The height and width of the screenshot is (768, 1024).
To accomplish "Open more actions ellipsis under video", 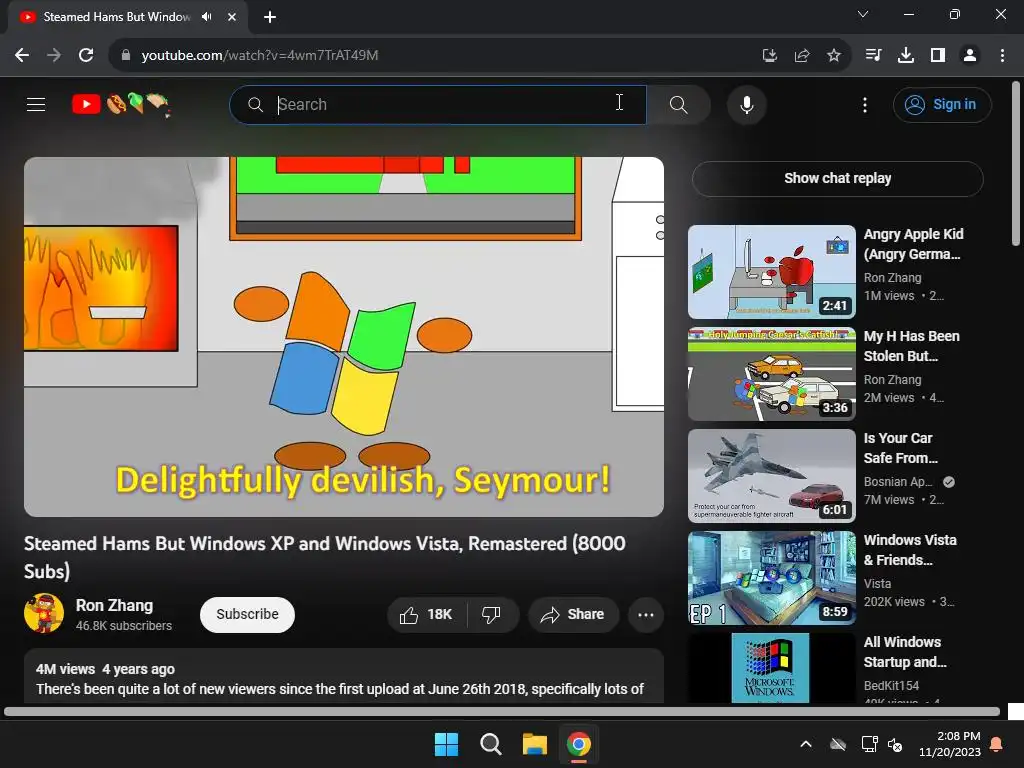I will pyautogui.click(x=646, y=615).
